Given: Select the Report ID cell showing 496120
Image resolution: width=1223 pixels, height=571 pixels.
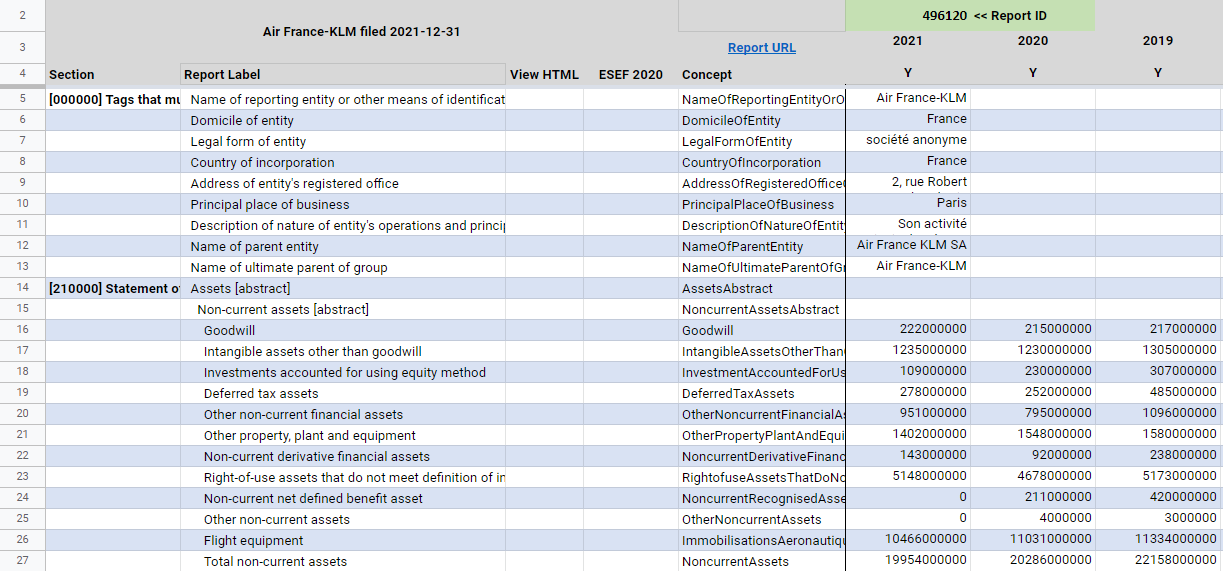Looking at the screenshot, I should (x=969, y=16).
